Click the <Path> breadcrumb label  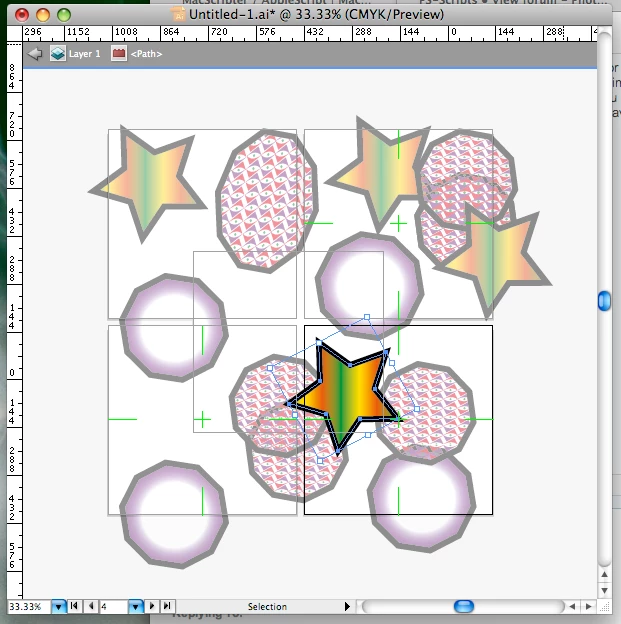[x=146, y=54]
